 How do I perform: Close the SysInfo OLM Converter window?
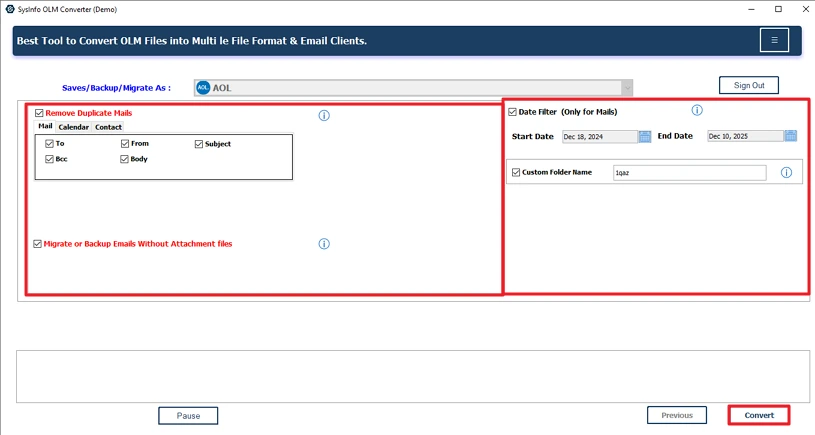click(x=805, y=9)
